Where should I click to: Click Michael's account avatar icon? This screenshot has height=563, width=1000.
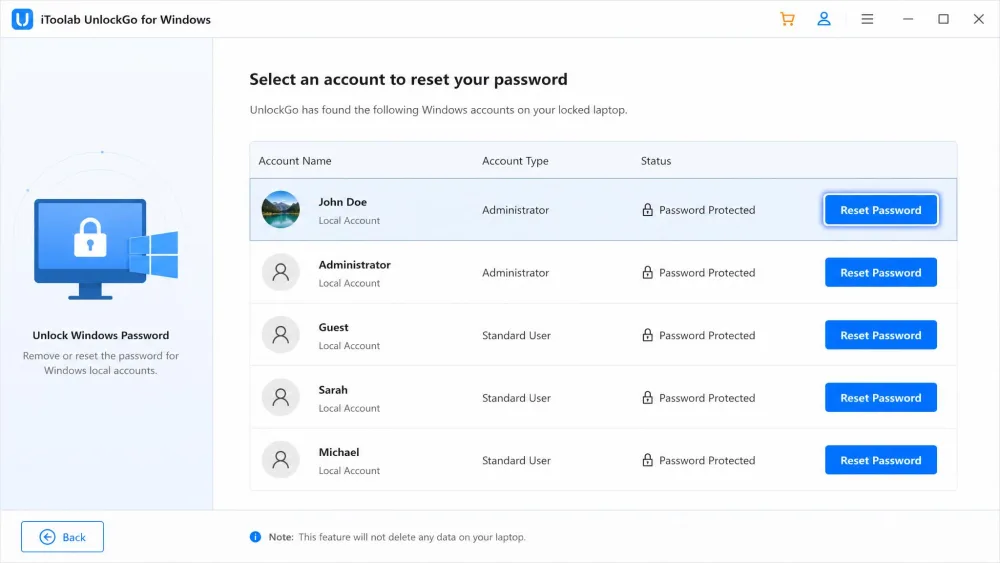(x=281, y=460)
